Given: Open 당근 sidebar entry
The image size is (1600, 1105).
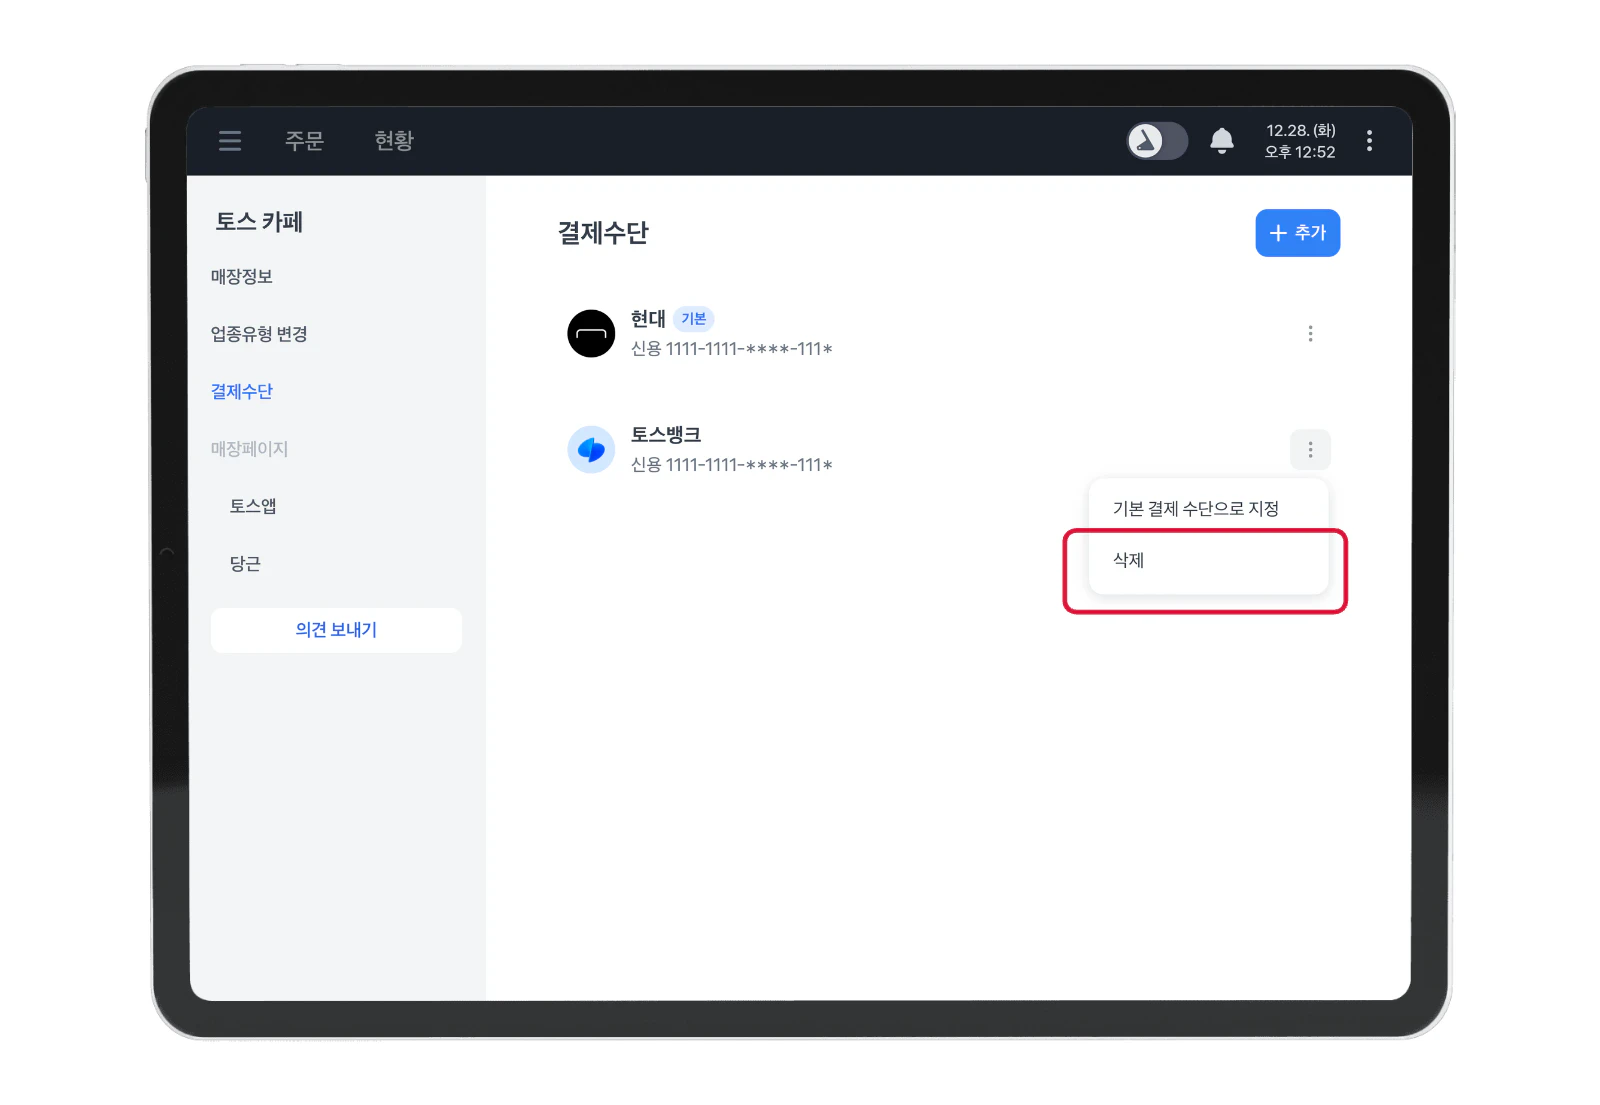Looking at the screenshot, I should point(245,564).
